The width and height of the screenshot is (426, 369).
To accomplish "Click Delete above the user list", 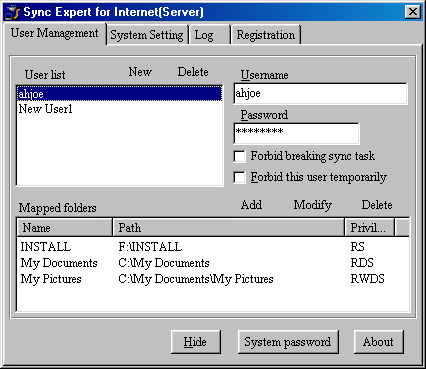I will [193, 72].
